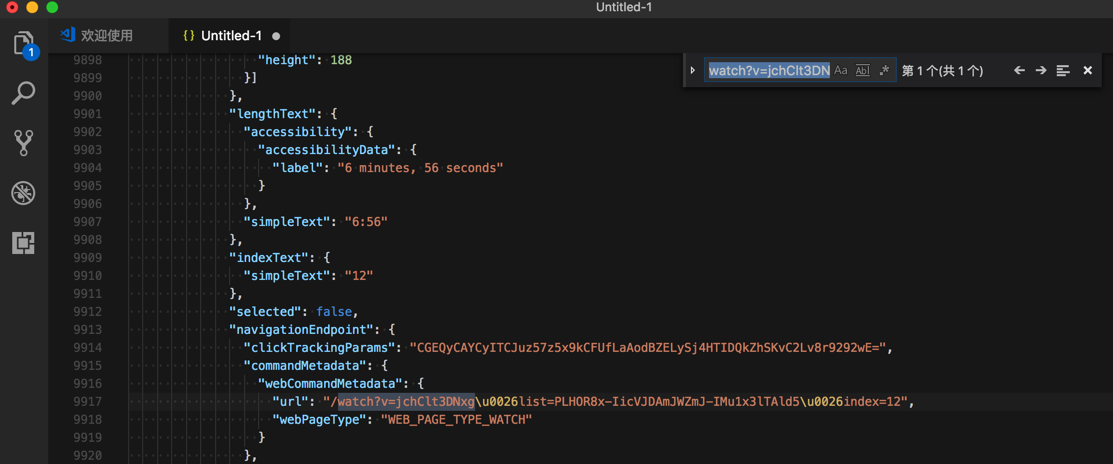The width and height of the screenshot is (1113, 464).
Task: Click the "commandMetadata" key
Action: (x=307, y=365)
